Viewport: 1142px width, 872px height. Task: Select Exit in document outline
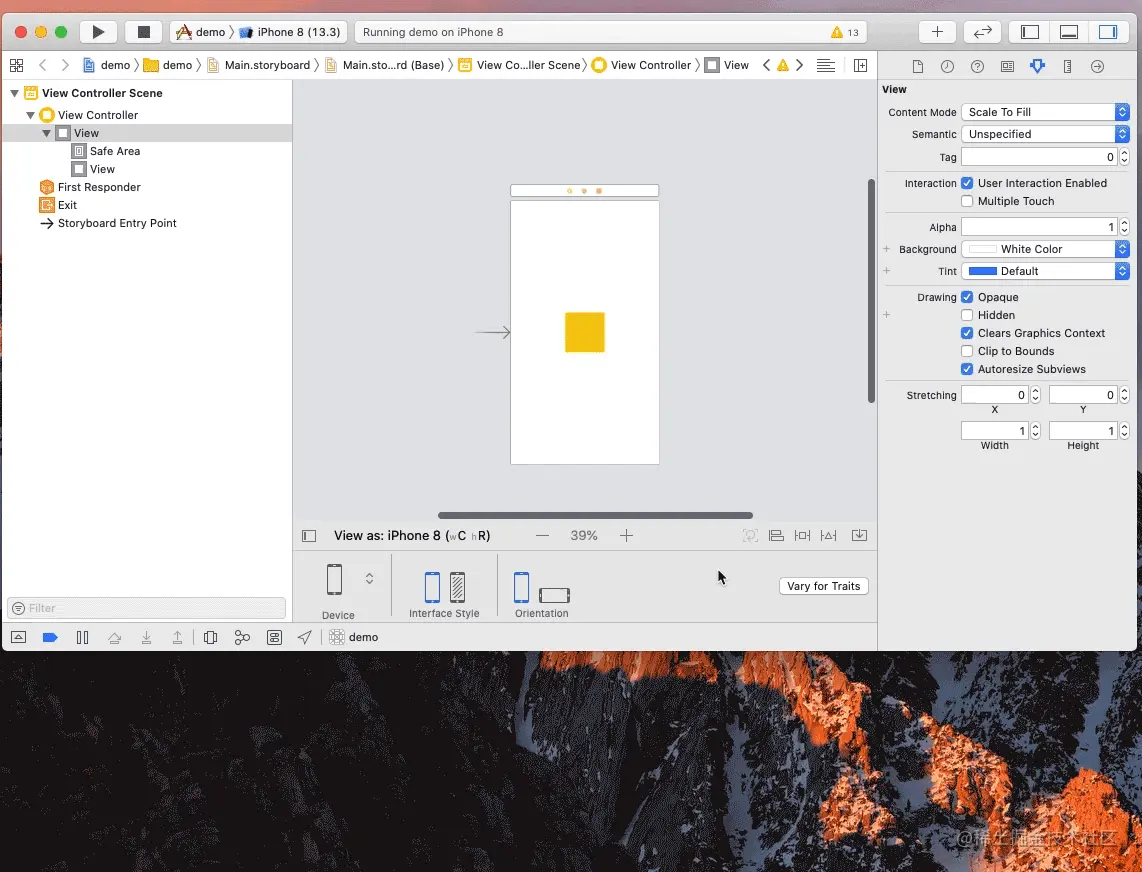click(x=58, y=205)
